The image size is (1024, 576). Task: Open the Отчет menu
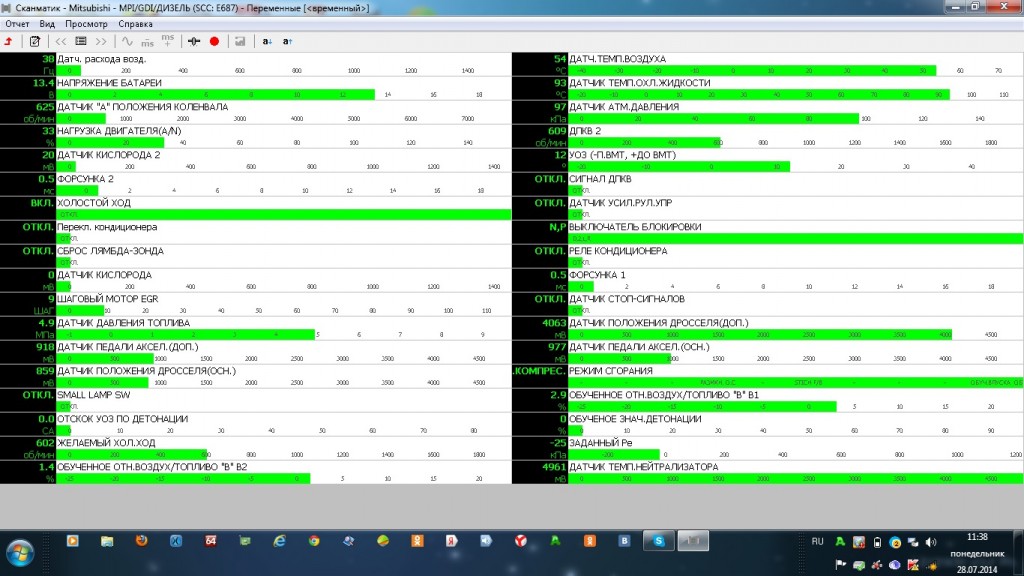pos(17,23)
